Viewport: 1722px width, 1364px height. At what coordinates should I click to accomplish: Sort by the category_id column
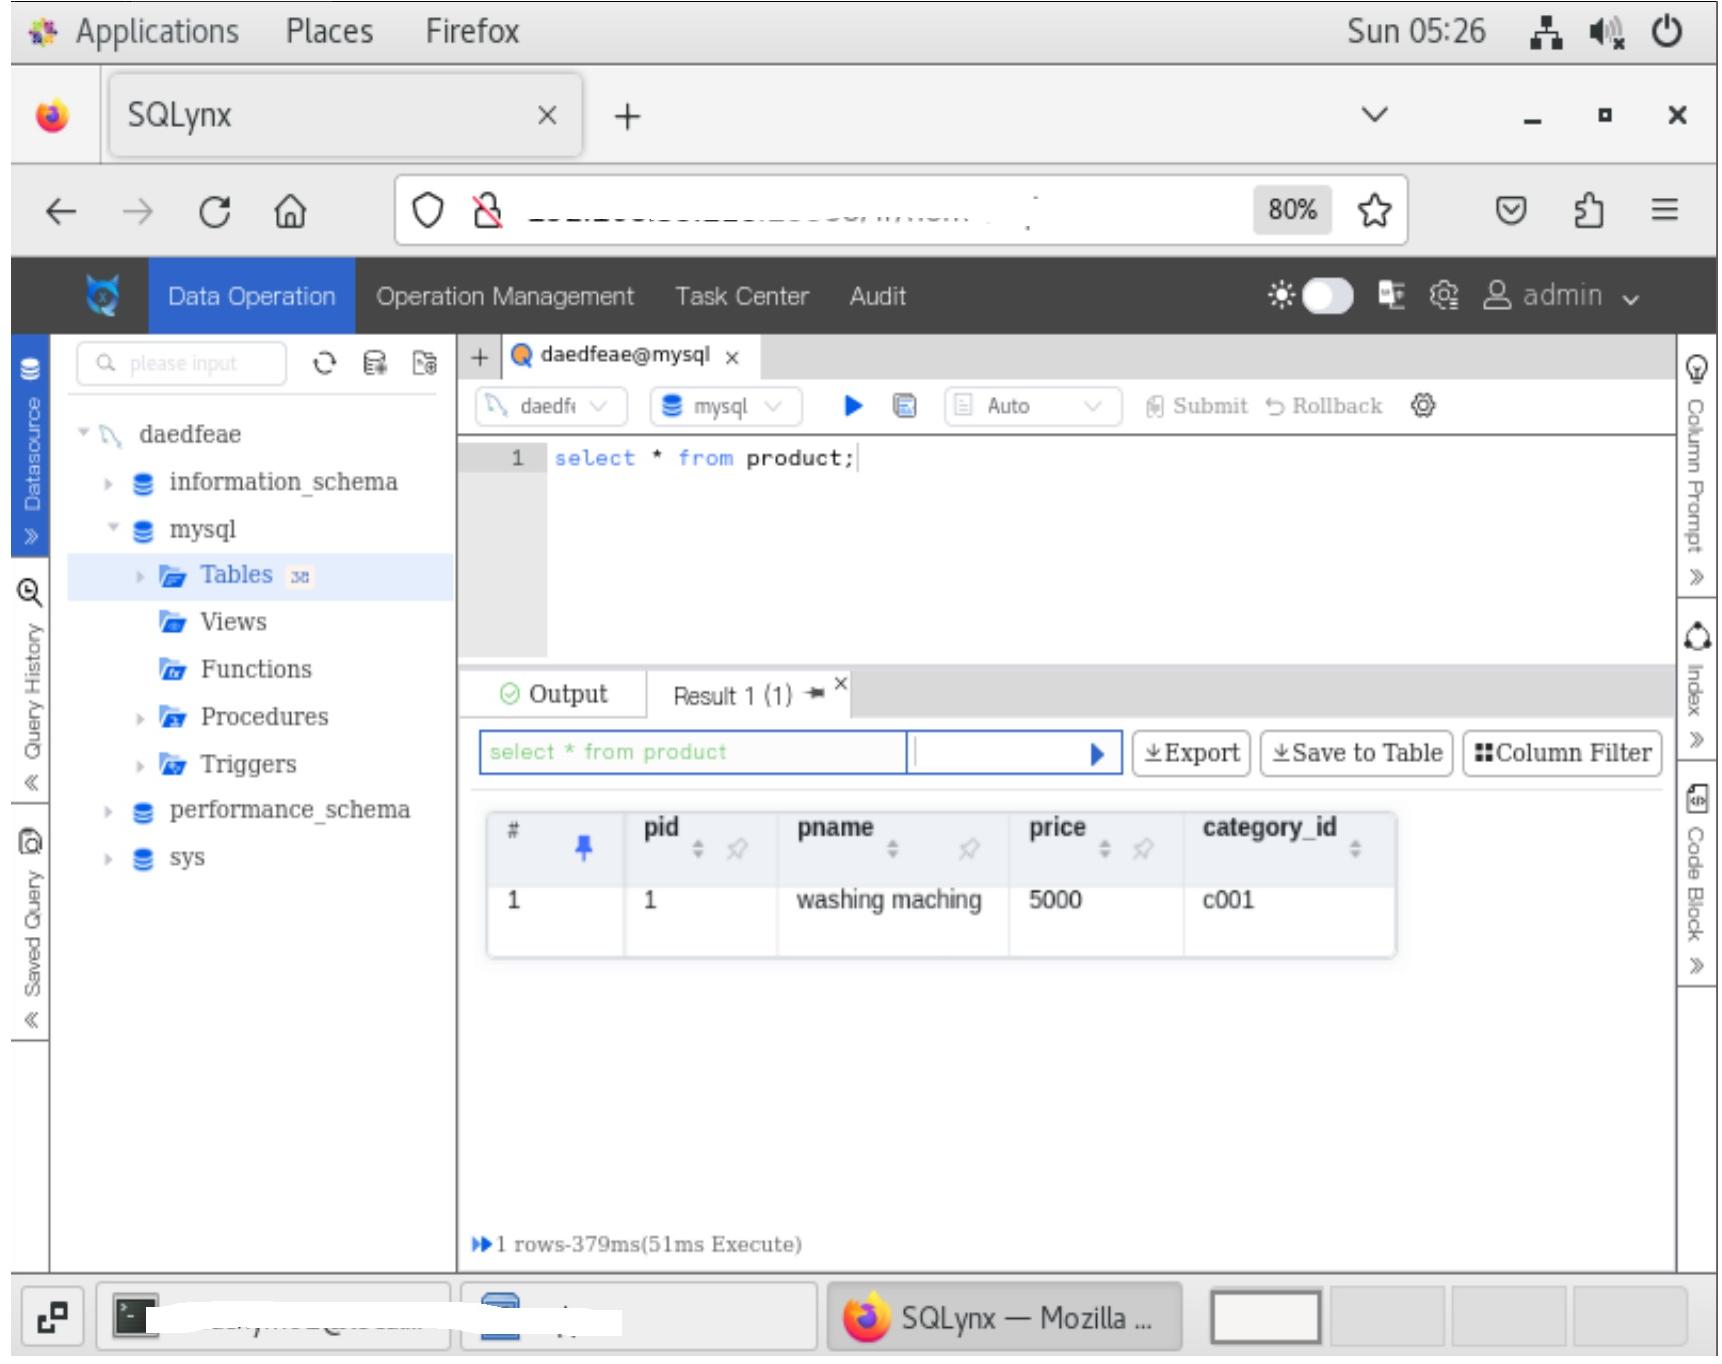[1355, 849]
